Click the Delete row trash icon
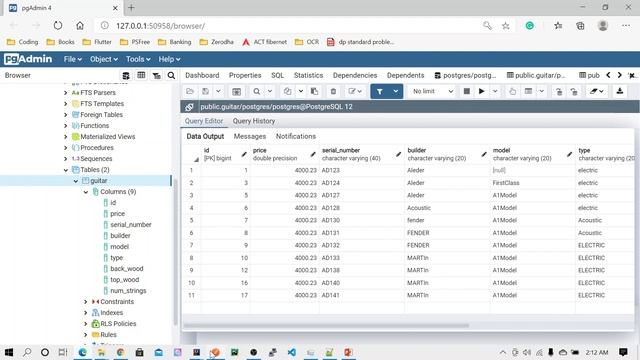 tap(333, 91)
